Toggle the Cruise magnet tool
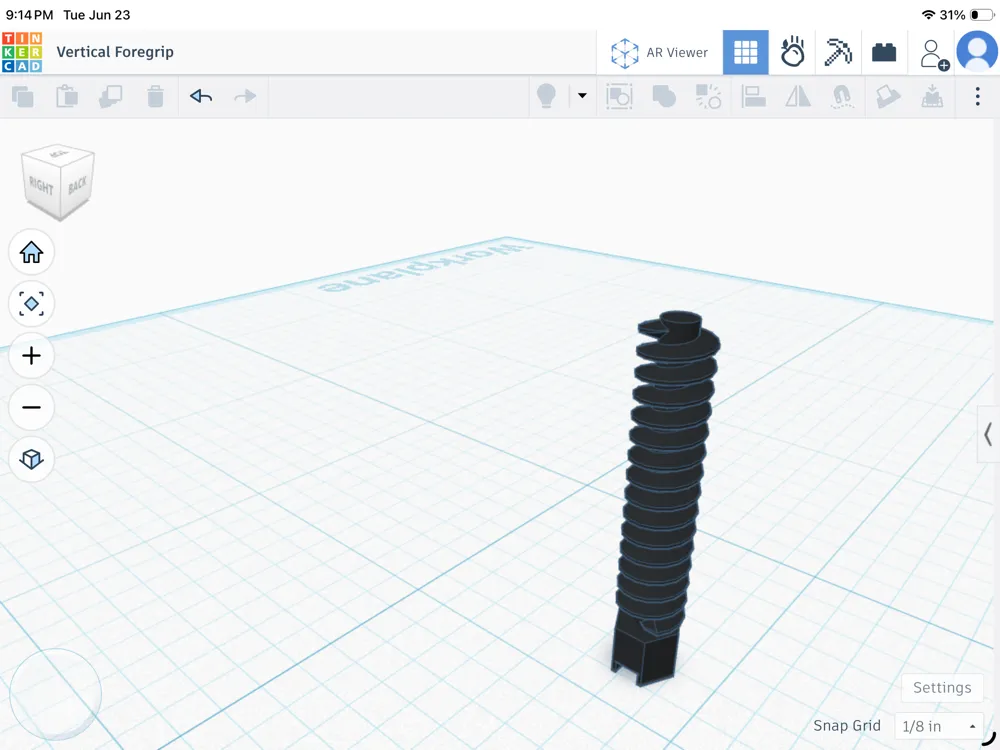Image resolution: width=1000 pixels, height=750 pixels. tap(842, 97)
